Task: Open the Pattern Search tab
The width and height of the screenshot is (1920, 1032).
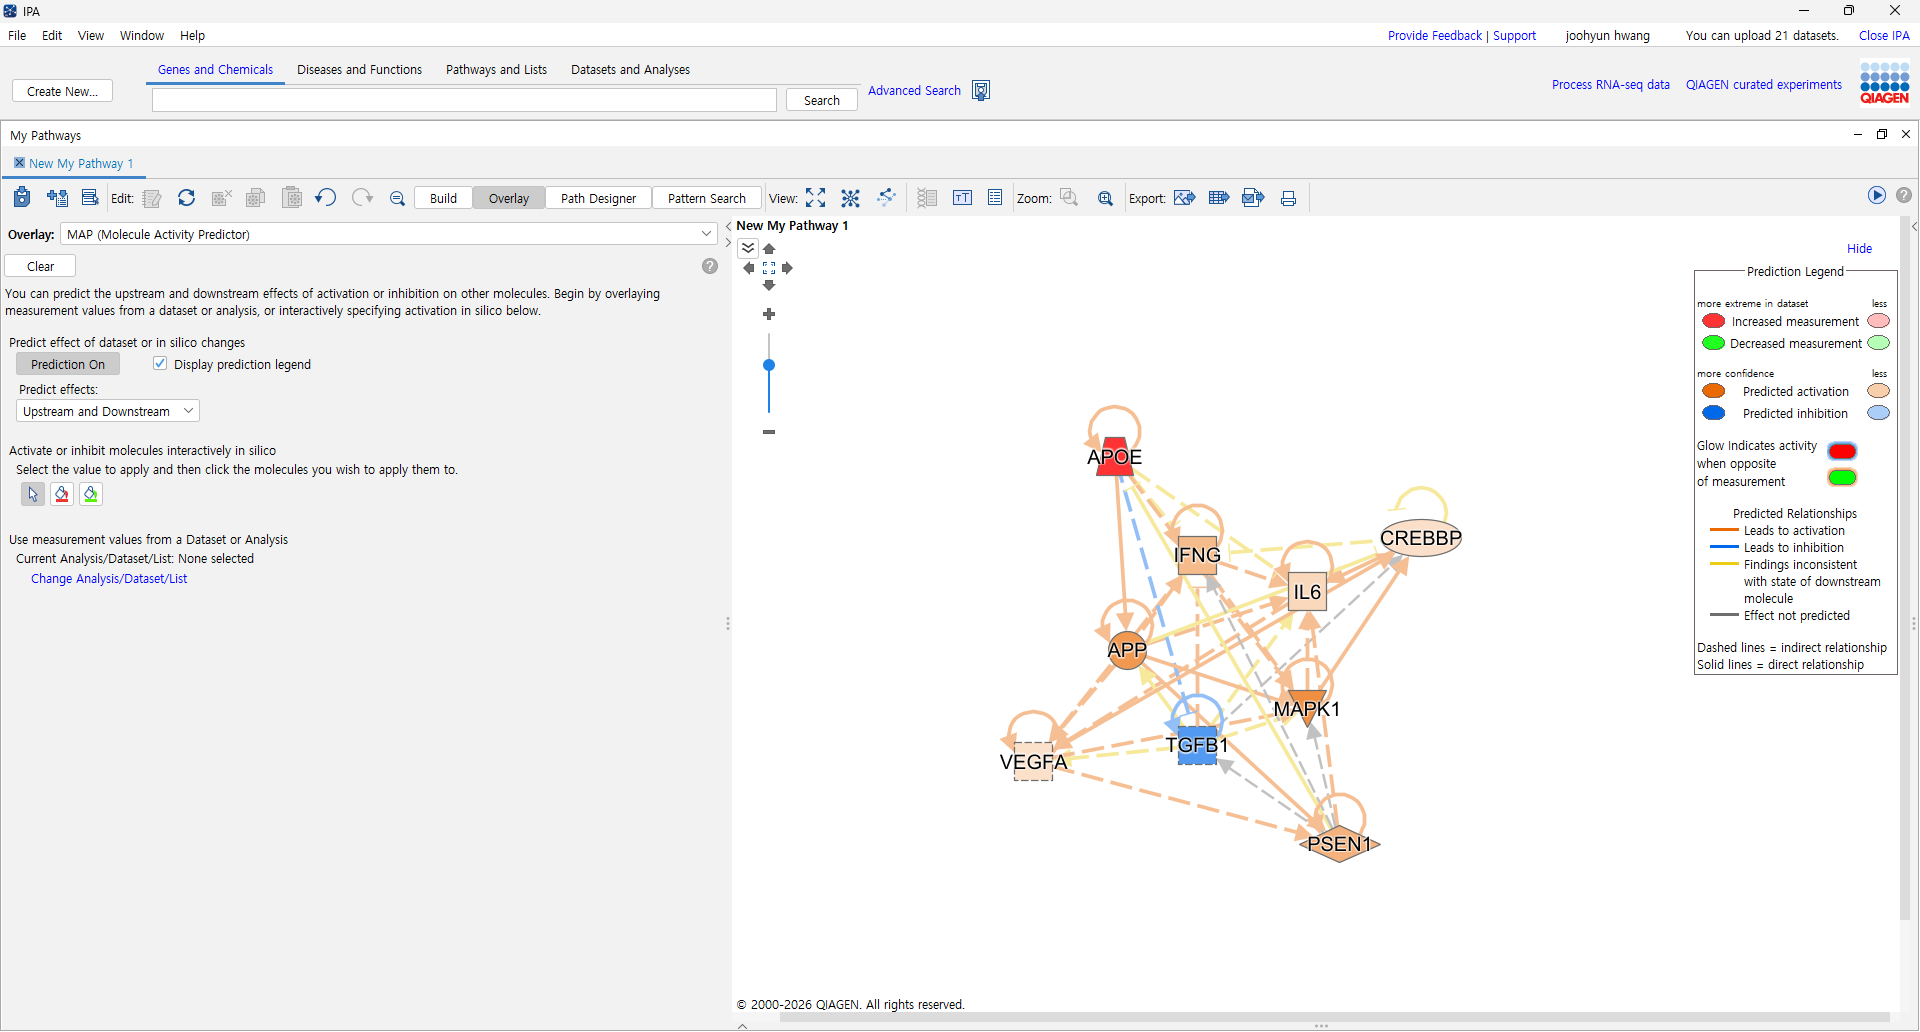Action: click(x=706, y=198)
